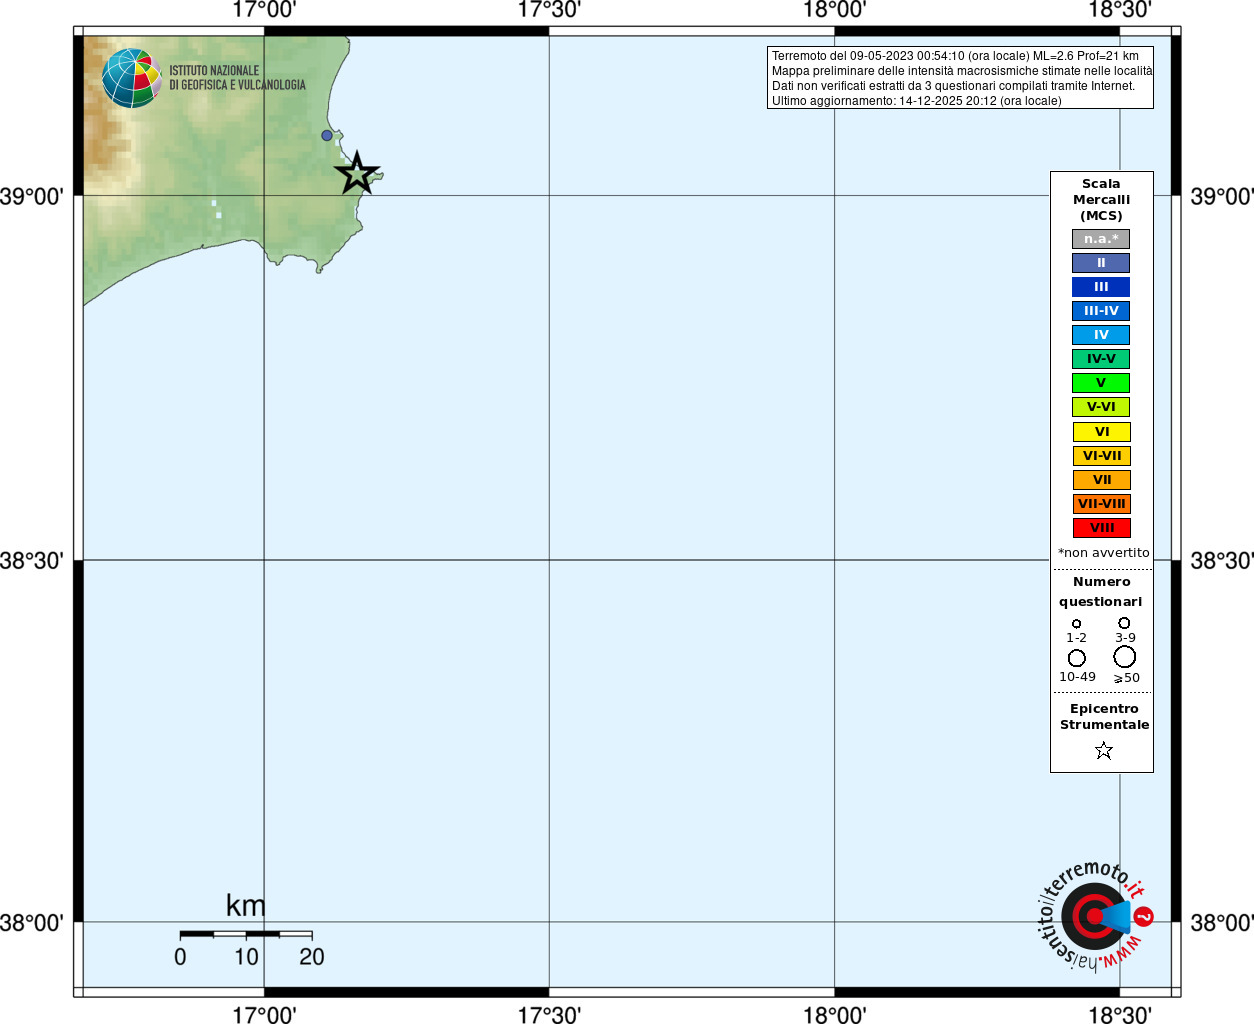
Task: Click the legend circle labeled 3-9
Action: [x=1125, y=623]
